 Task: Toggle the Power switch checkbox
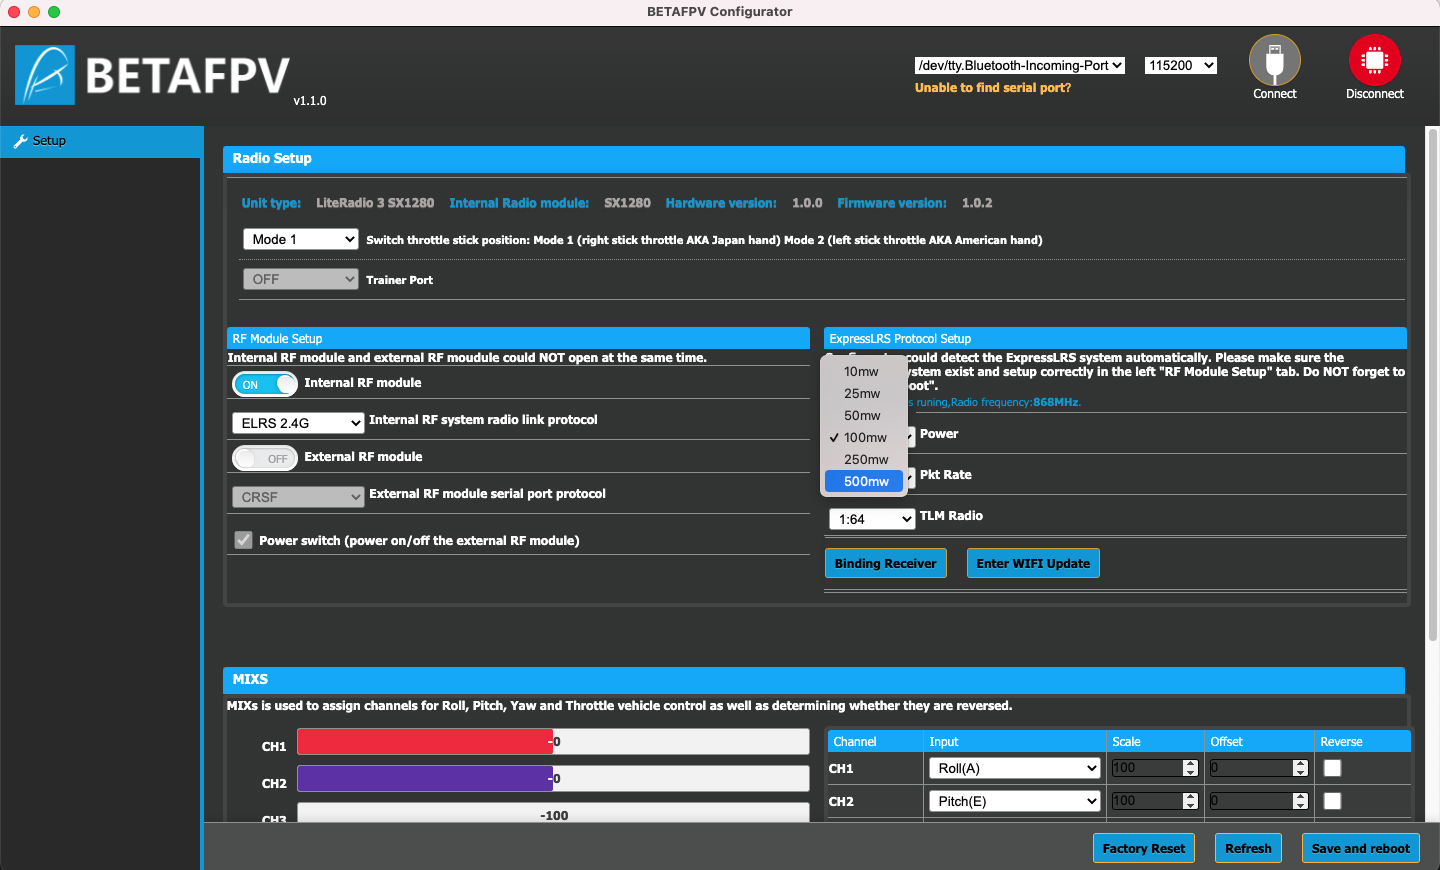pyautogui.click(x=243, y=540)
